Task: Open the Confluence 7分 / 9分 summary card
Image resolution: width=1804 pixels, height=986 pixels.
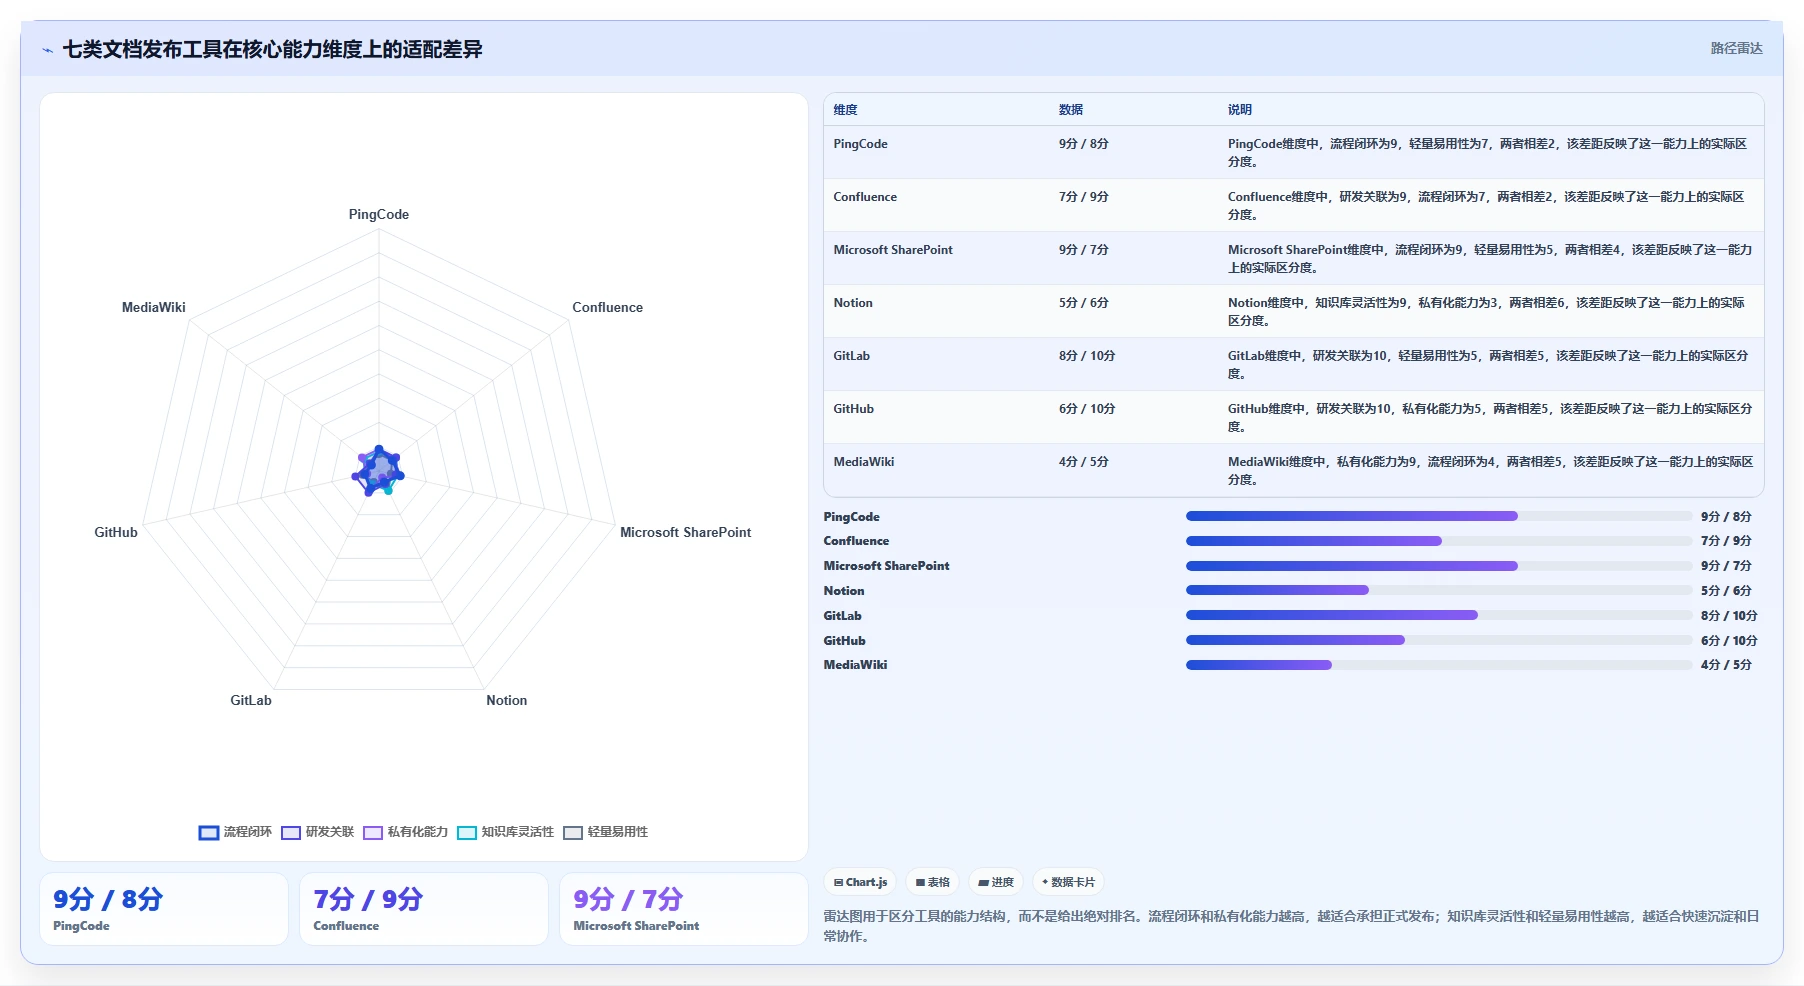Action: (x=424, y=909)
